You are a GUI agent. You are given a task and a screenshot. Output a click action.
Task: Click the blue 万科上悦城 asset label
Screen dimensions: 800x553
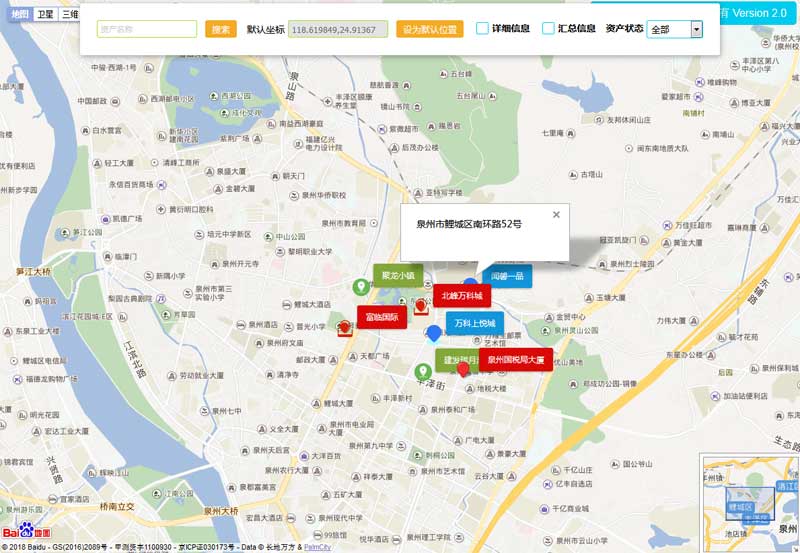475,323
